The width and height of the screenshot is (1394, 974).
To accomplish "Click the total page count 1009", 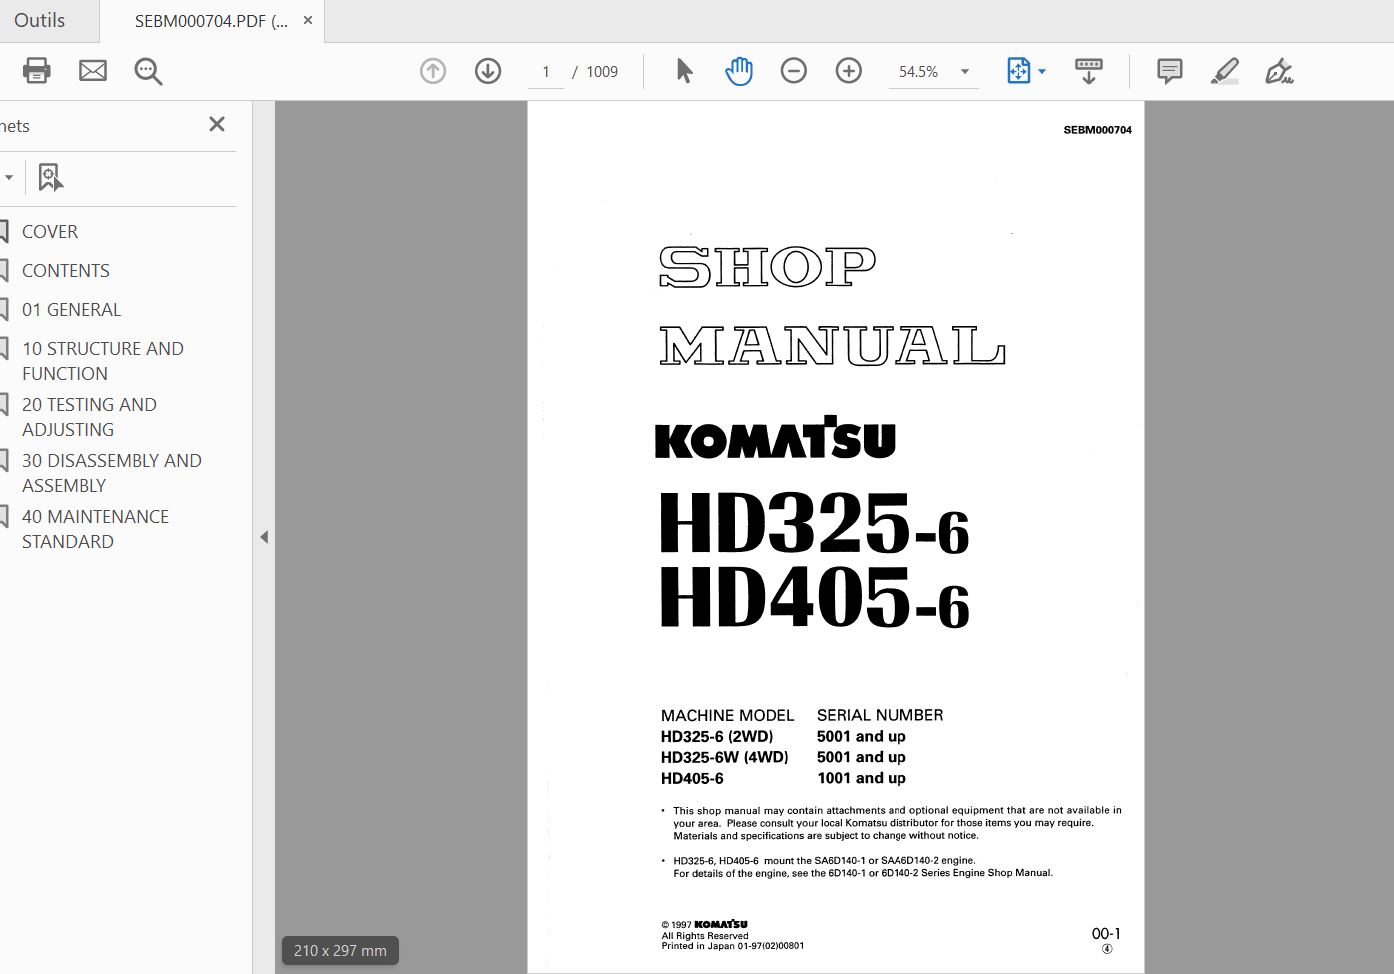I will click(x=602, y=72).
